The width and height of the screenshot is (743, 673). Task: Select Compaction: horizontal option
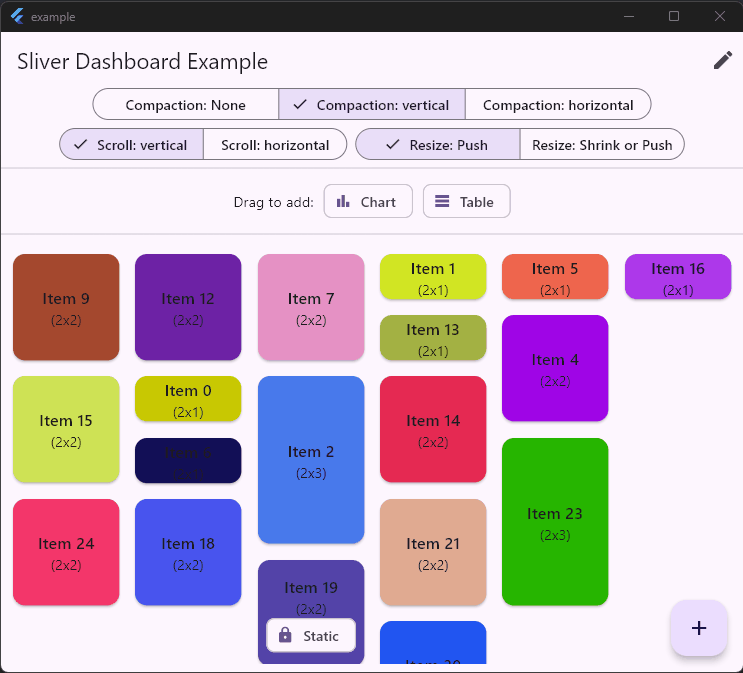[558, 104]
